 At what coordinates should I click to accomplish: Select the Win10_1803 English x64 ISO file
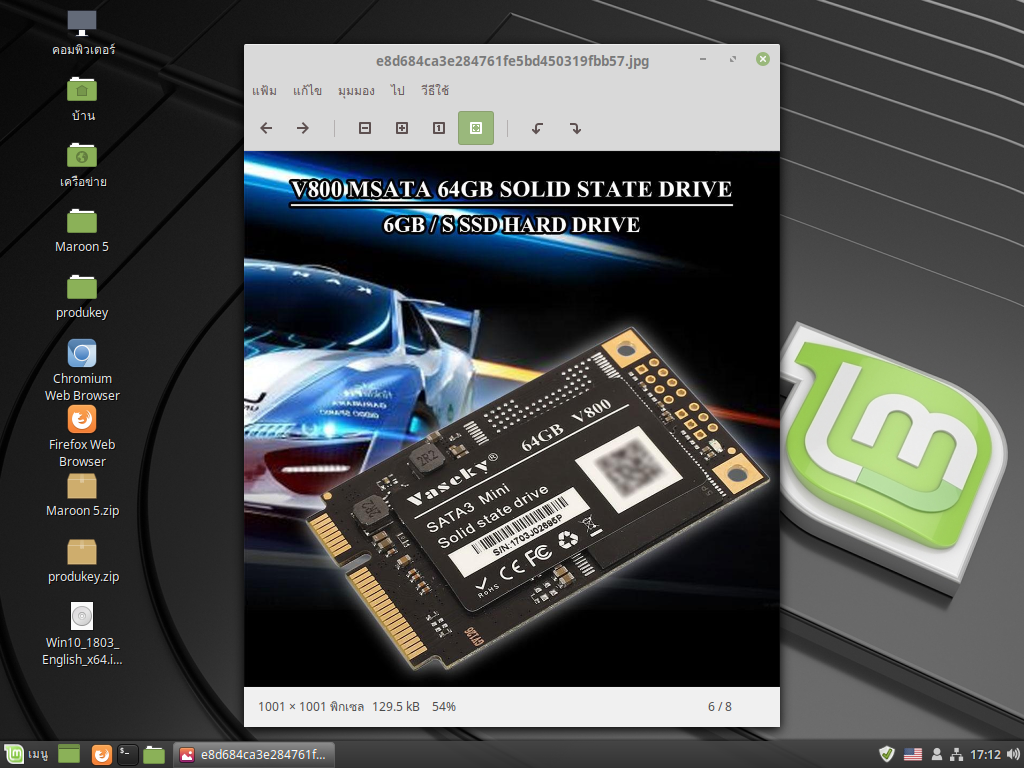[82, 634]
